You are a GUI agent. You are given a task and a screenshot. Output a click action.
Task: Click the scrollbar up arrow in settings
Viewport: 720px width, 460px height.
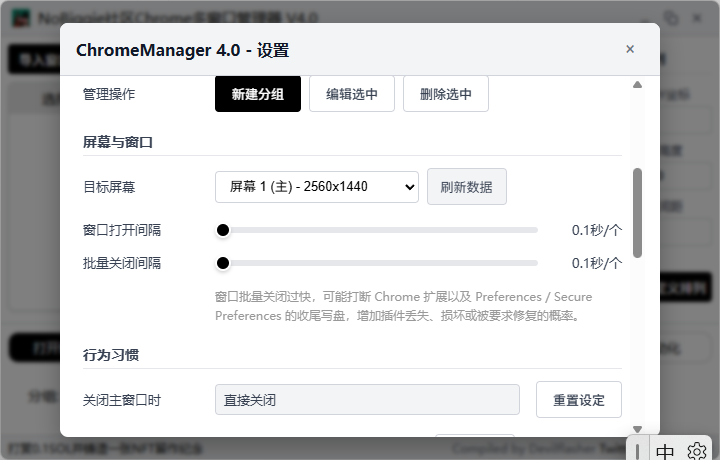(x=637, y=84)
